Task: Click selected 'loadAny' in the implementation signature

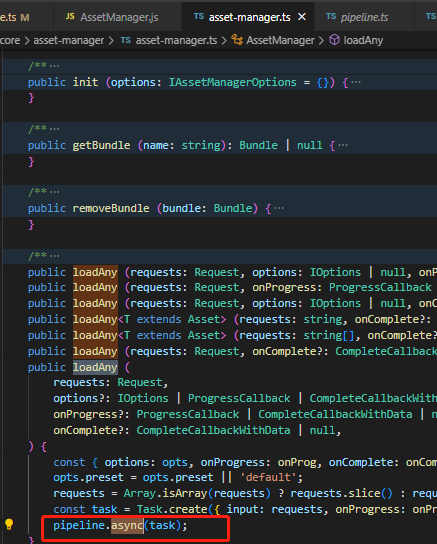Action: (95, 367)
